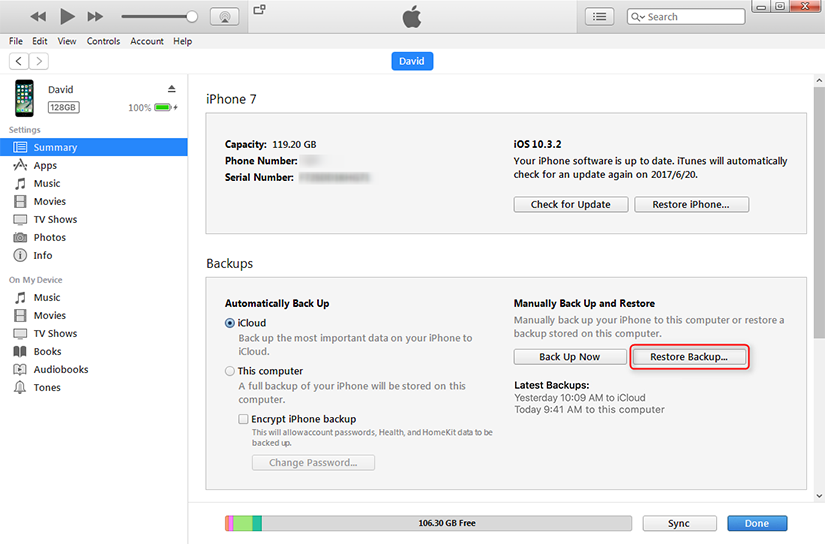This screenshot has width=825, height=544.
Task: Click the David device button
Action: point(412,61)
